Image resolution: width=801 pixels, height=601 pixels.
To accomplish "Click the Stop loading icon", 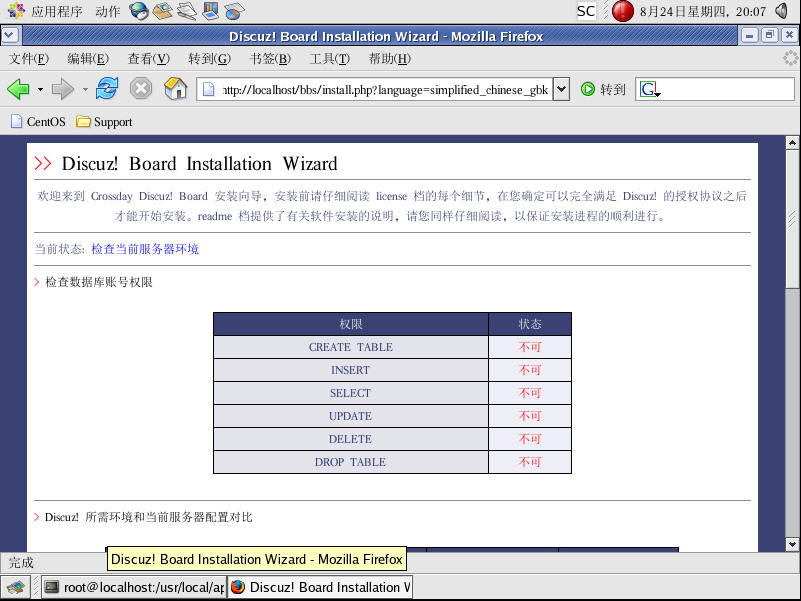I will (140, 88).
